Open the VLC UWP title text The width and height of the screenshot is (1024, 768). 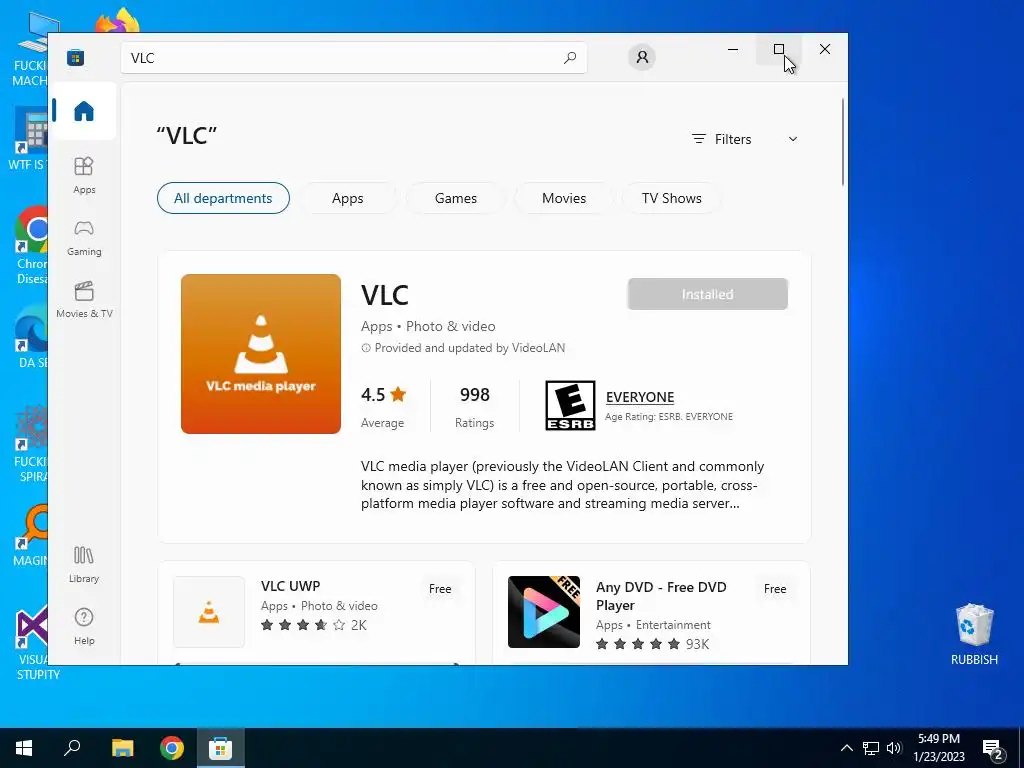291,586
